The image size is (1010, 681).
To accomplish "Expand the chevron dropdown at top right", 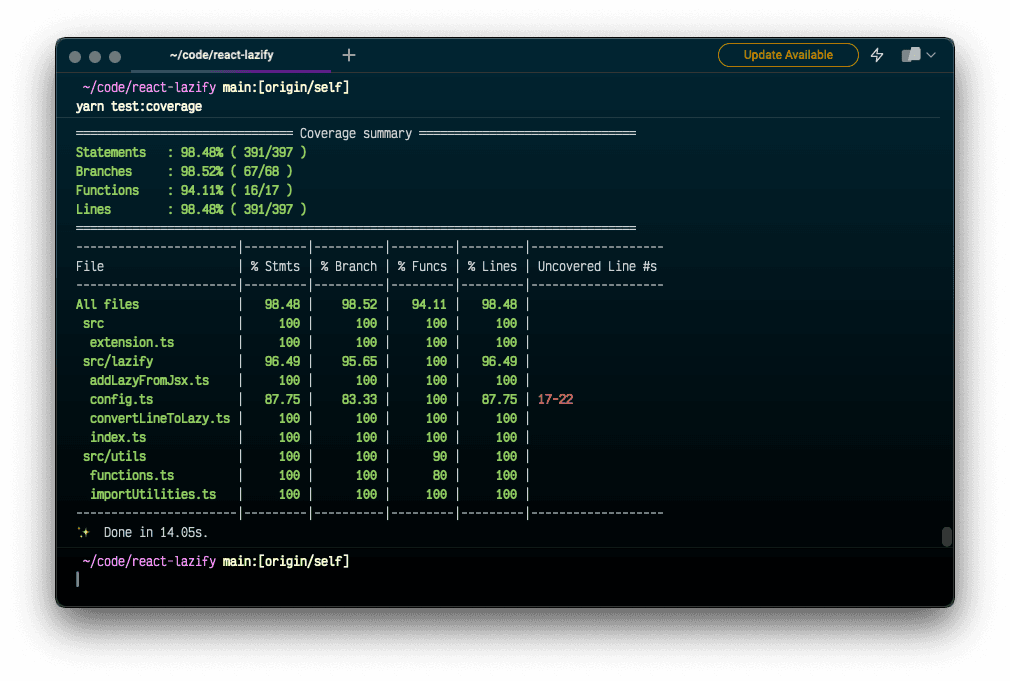I will [x=932, y=55].
